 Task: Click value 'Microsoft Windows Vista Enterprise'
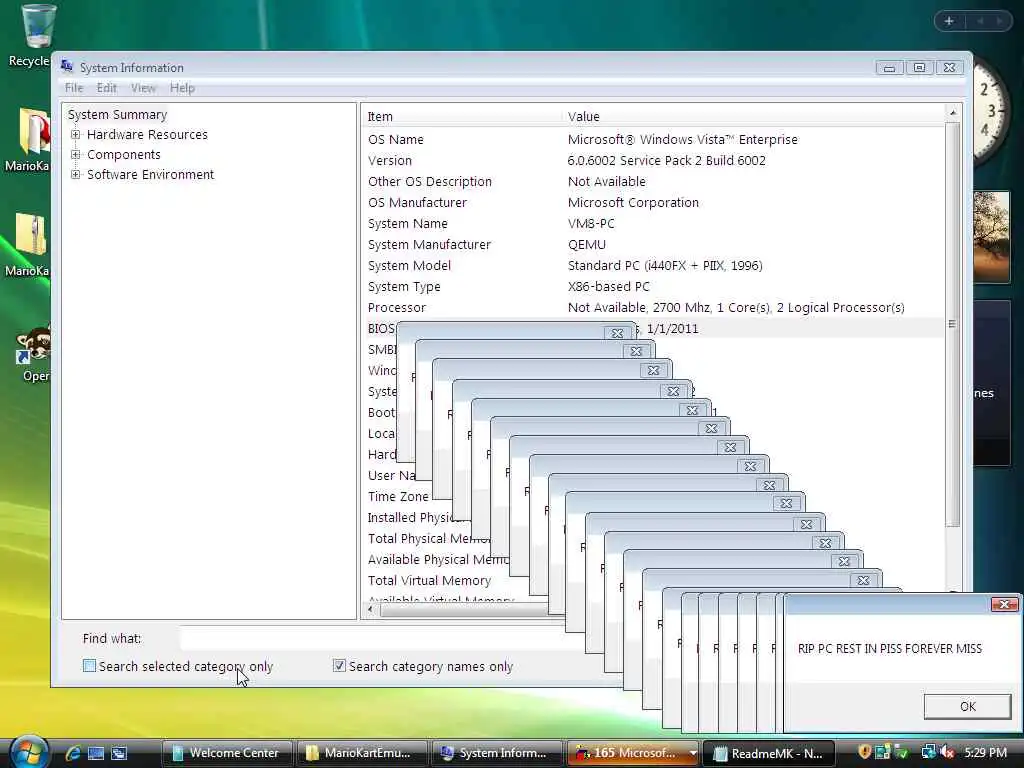click(x=682, y=140)
